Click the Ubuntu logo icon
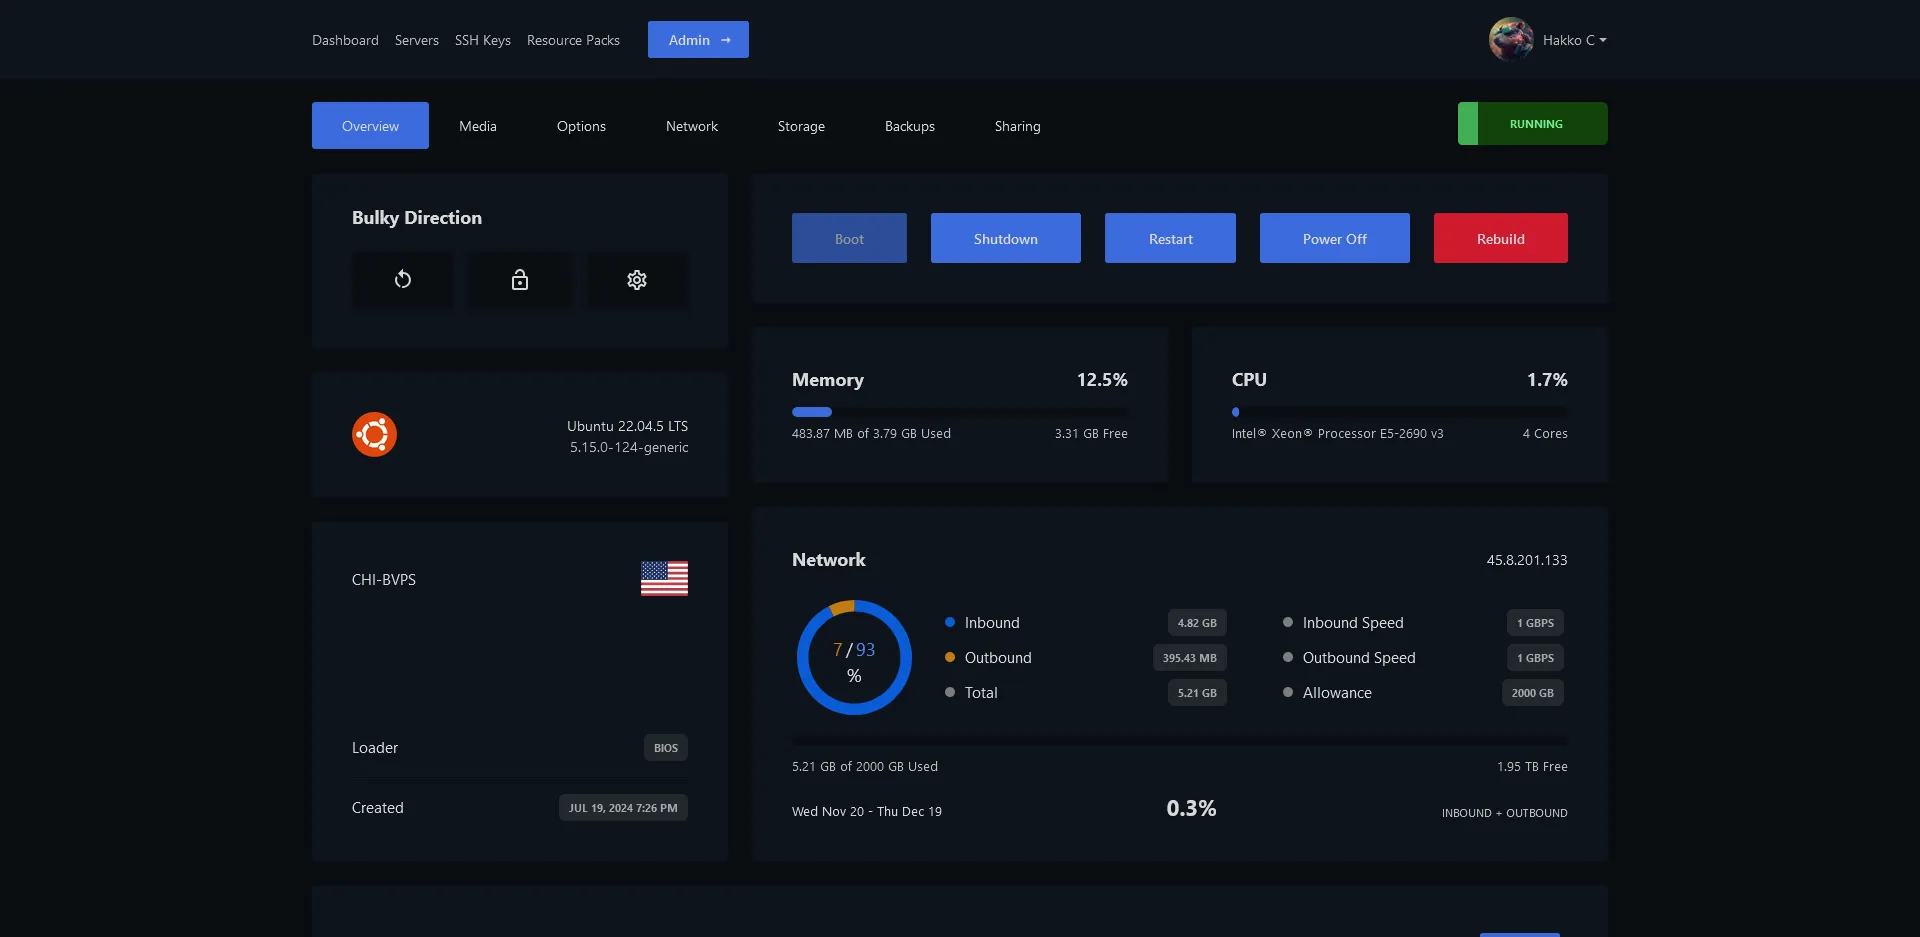The height and width of the screenshot is (937, 1920). point(374,435)
